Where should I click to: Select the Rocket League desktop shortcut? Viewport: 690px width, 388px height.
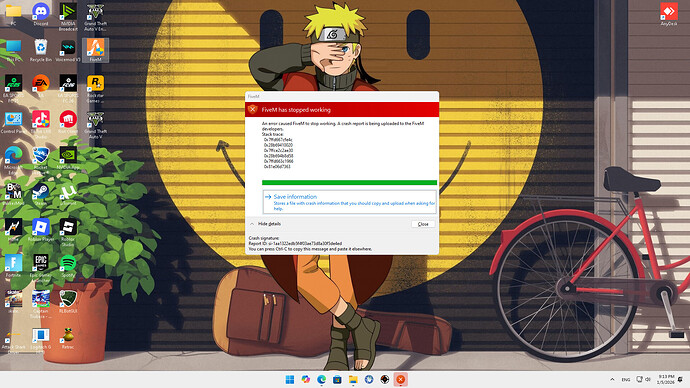41,160
